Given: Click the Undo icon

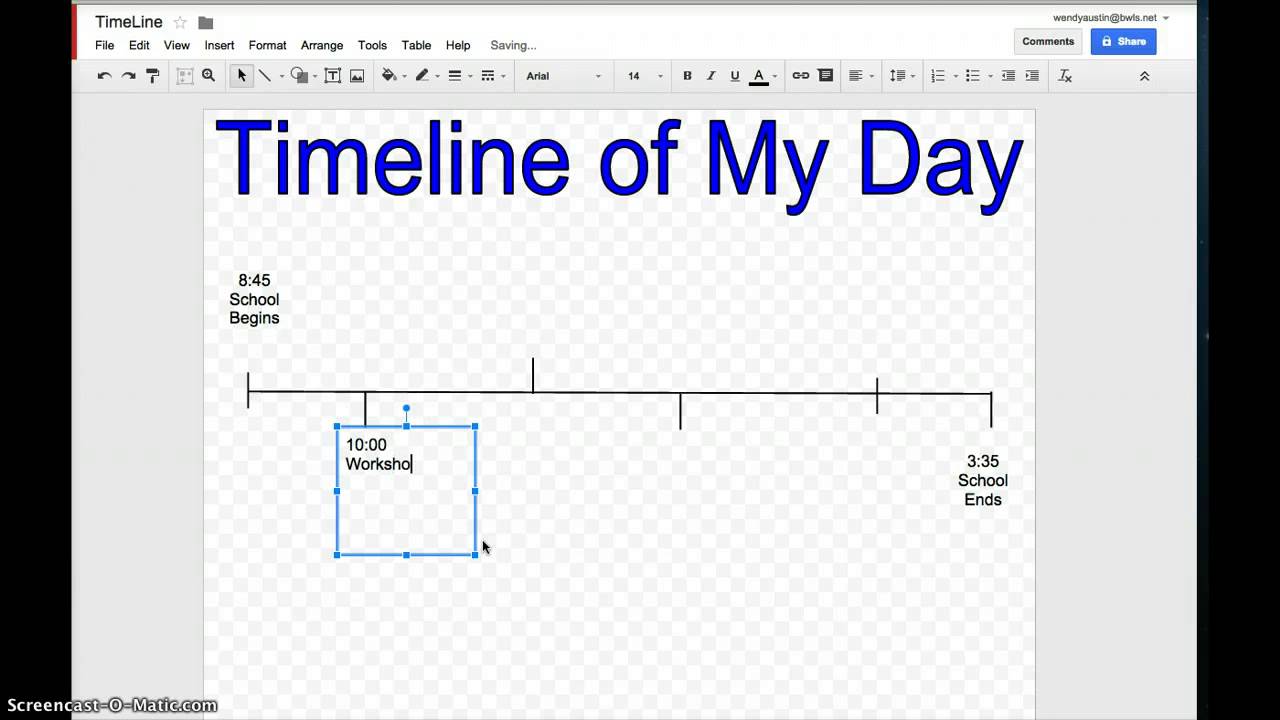Looking at the screenshot, I should pos(104,75).
